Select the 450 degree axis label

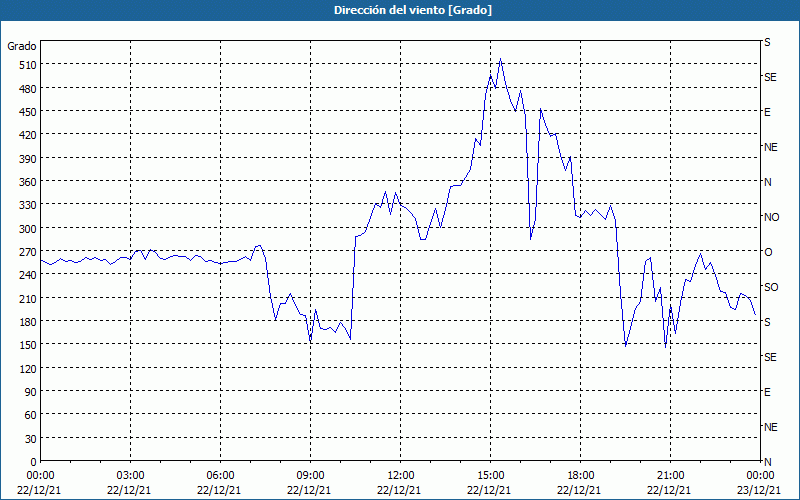tap(27, 112)
